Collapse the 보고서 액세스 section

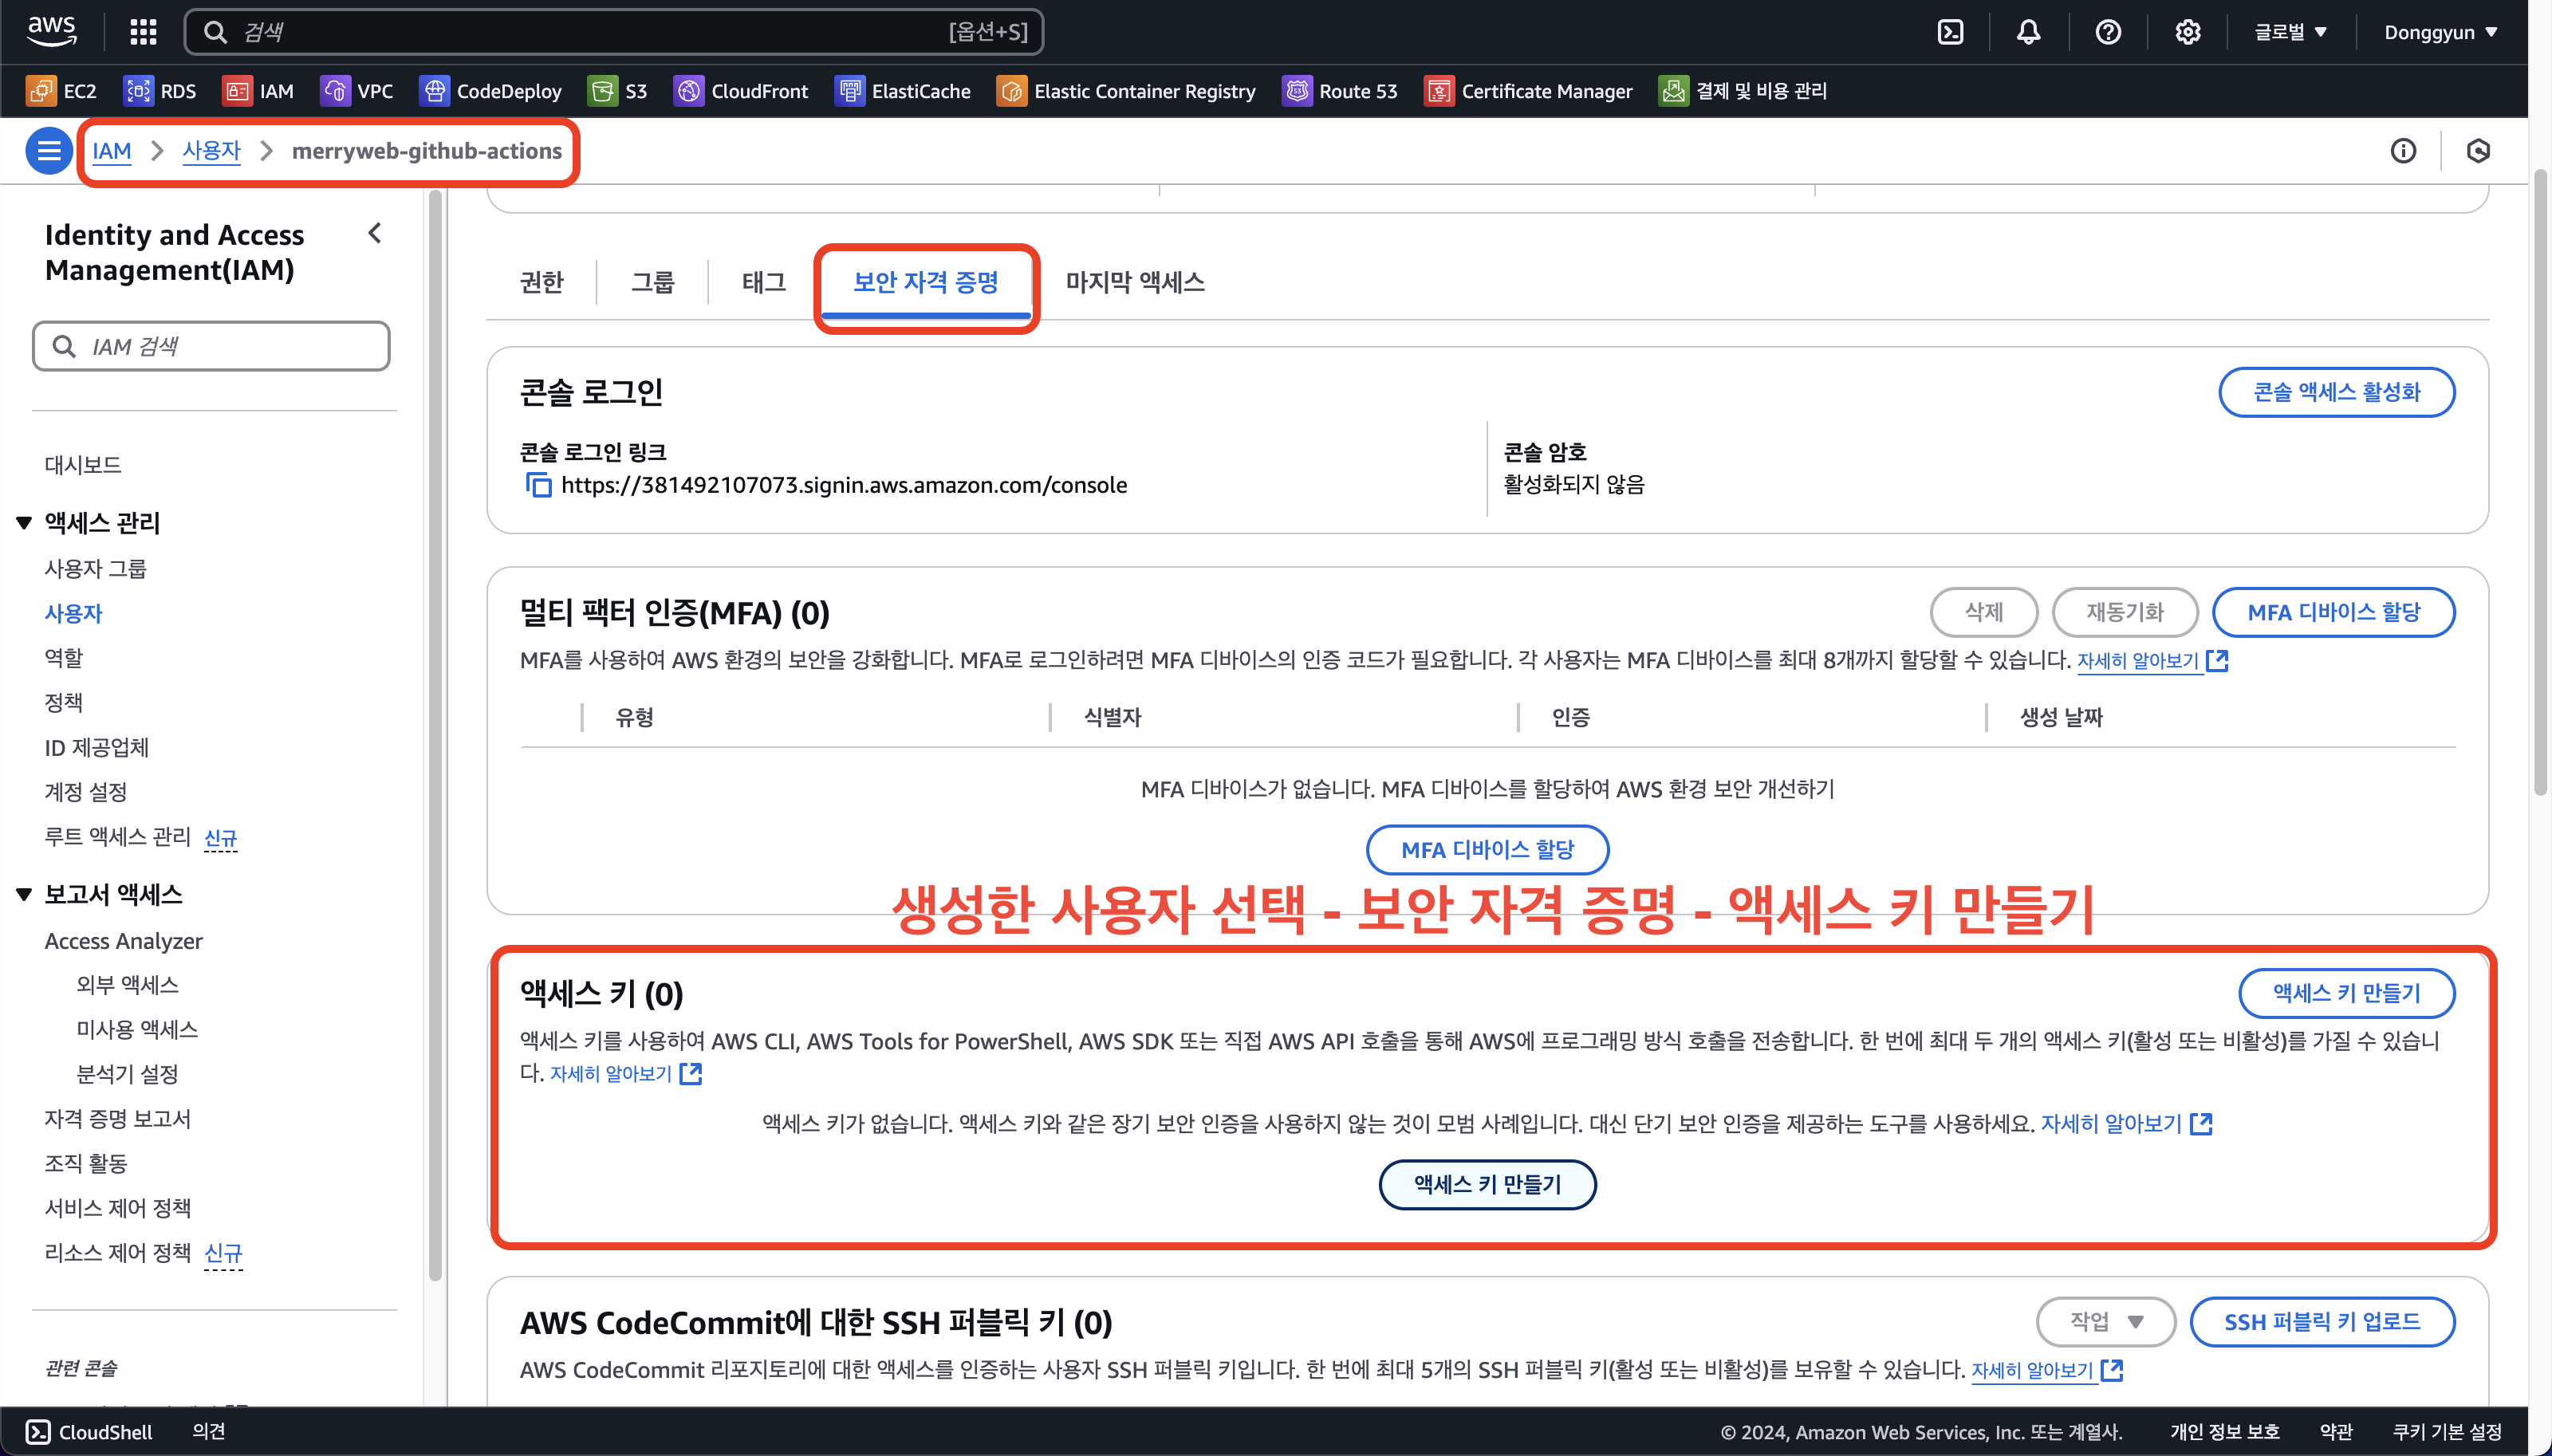pos(24,895)
